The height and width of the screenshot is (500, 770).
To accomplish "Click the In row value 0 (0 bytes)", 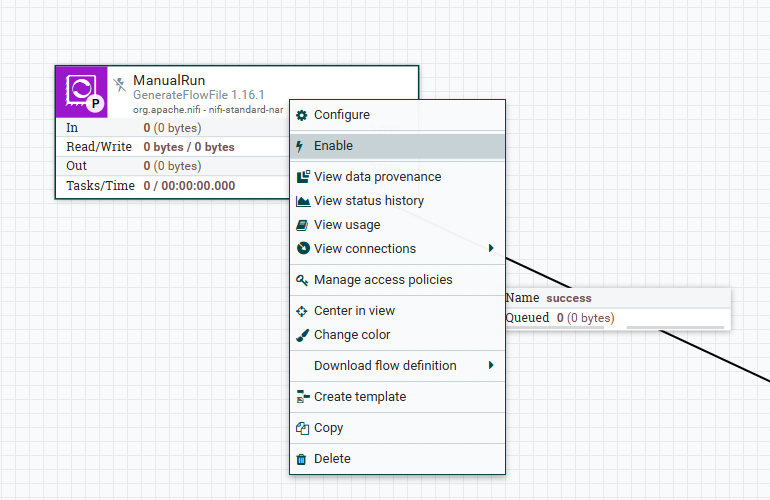I will [x=172, y=128].
